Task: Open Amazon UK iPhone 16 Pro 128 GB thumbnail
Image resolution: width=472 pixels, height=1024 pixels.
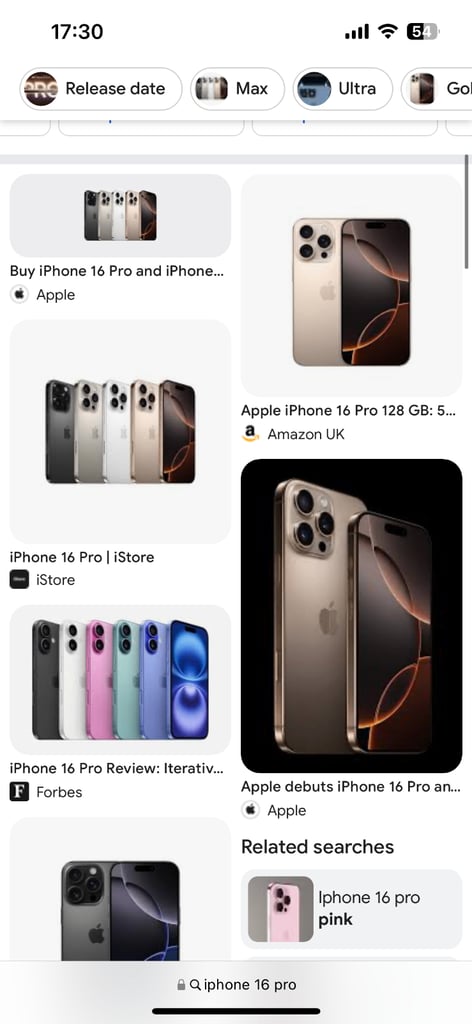Action: pos(351,285)
